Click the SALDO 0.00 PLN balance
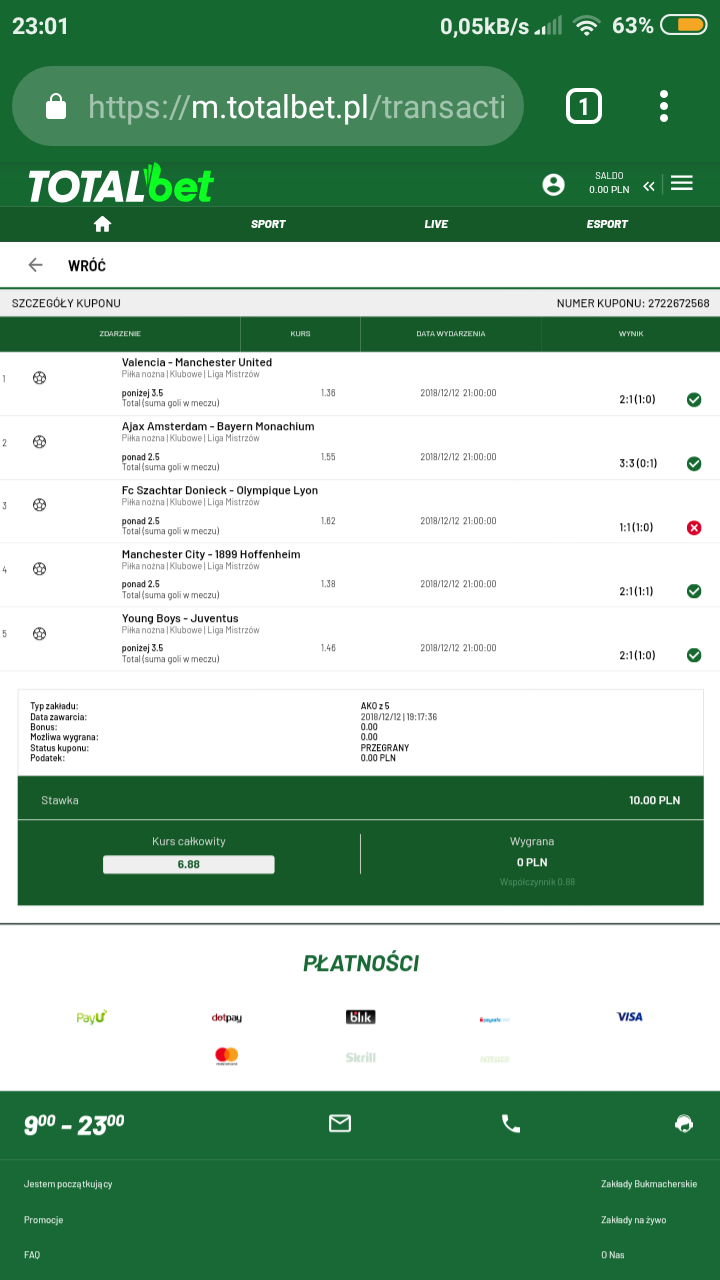 pos(609,183)
